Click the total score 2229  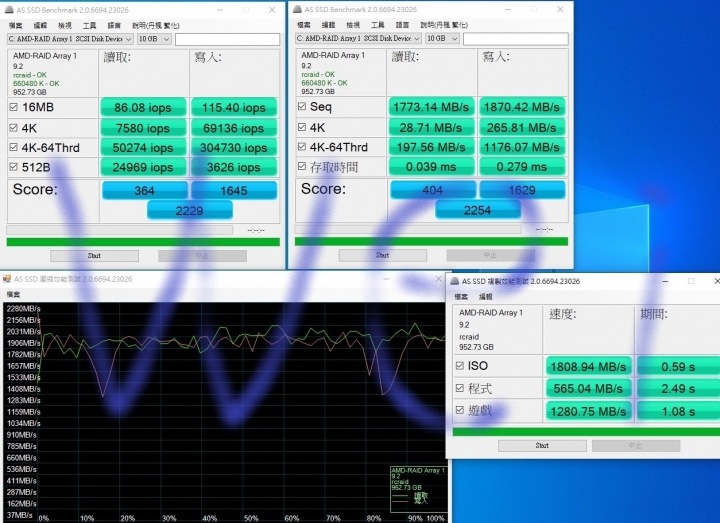tap(190, 211)
